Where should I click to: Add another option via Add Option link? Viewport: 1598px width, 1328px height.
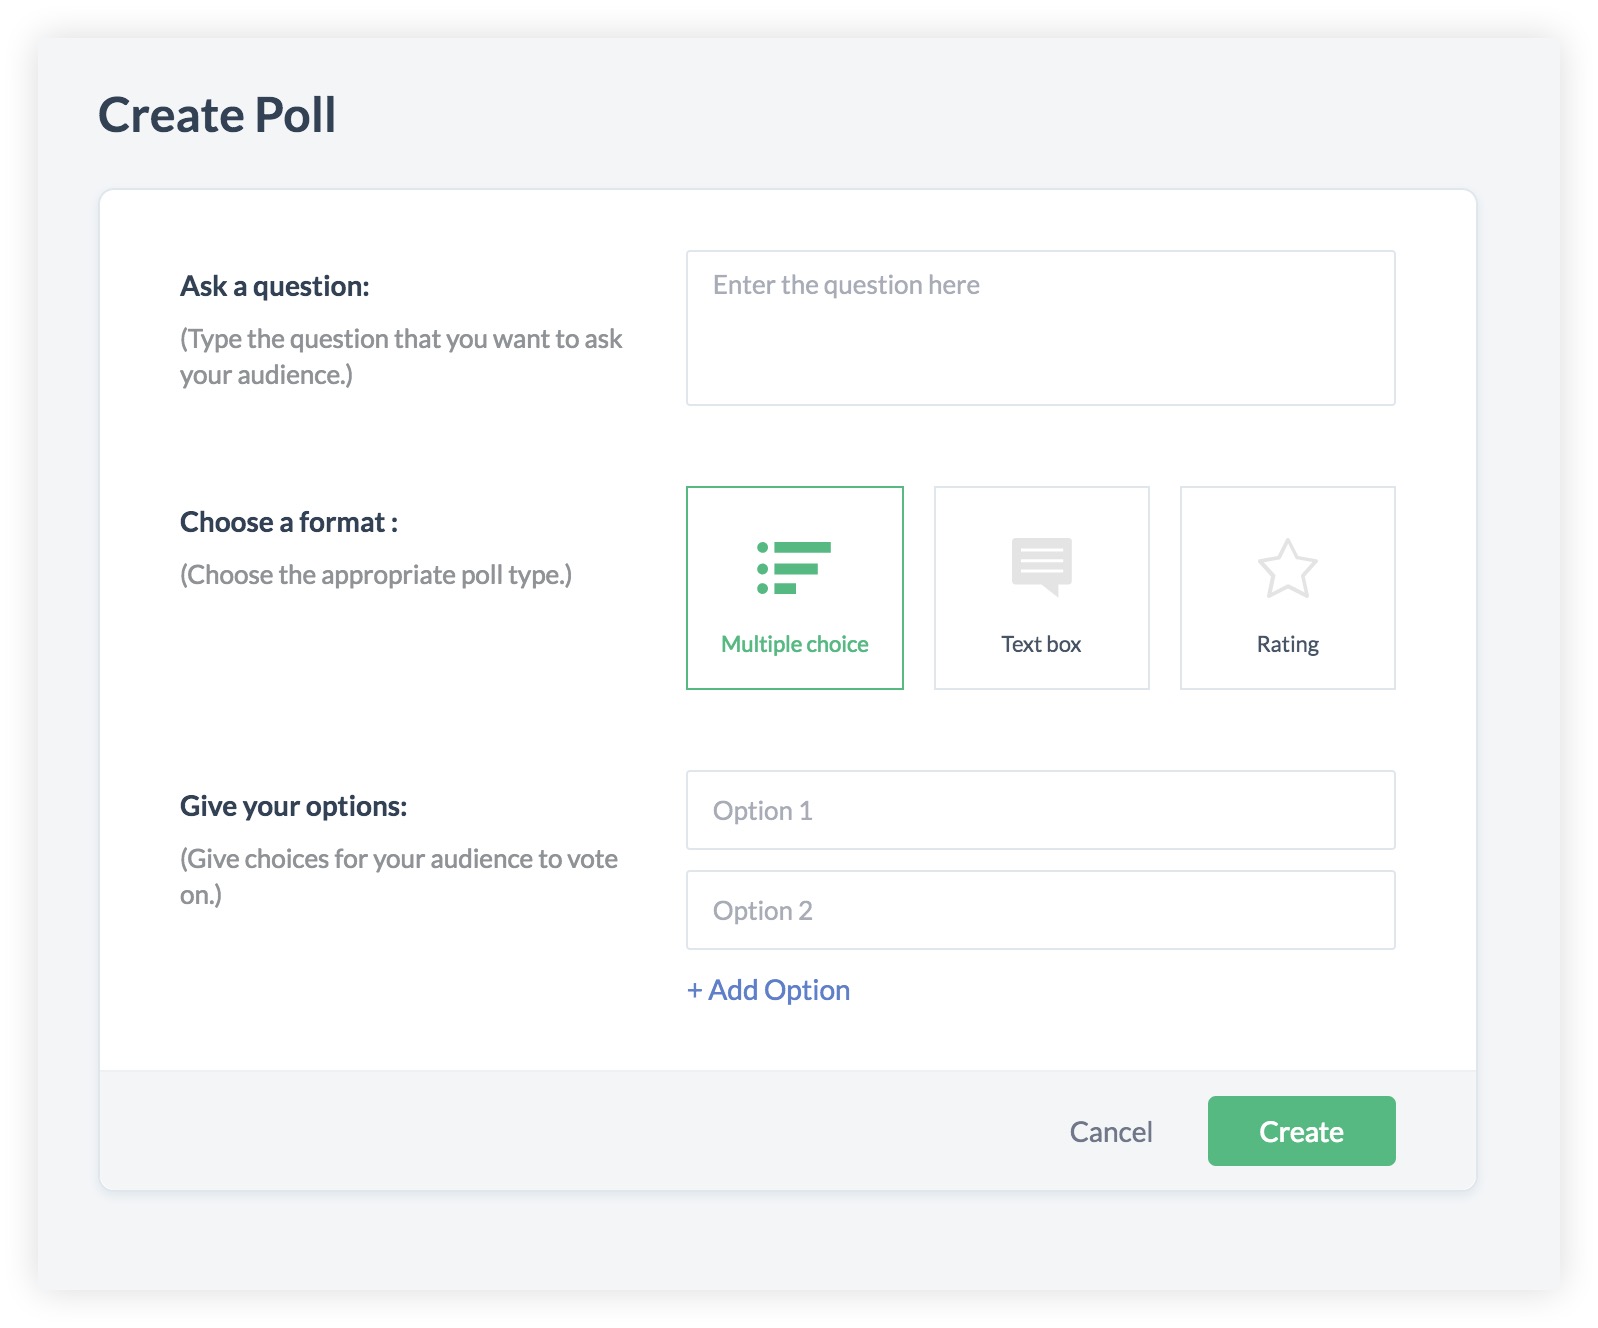coord(768,990)
